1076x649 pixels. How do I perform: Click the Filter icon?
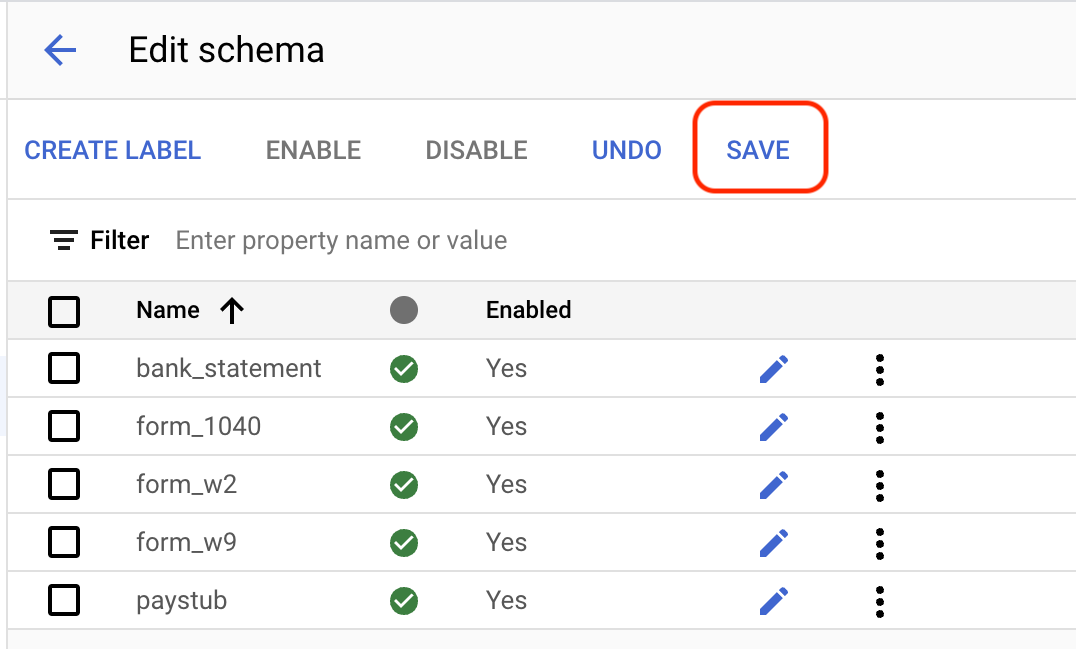tap(64, 241)
